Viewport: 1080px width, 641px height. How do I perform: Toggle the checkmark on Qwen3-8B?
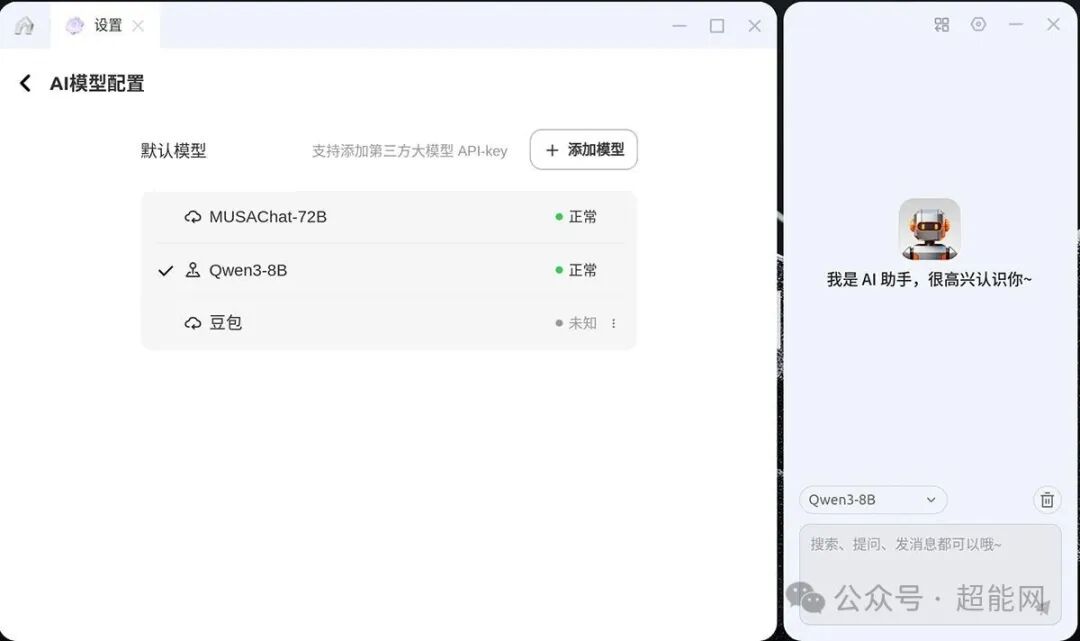168,270
